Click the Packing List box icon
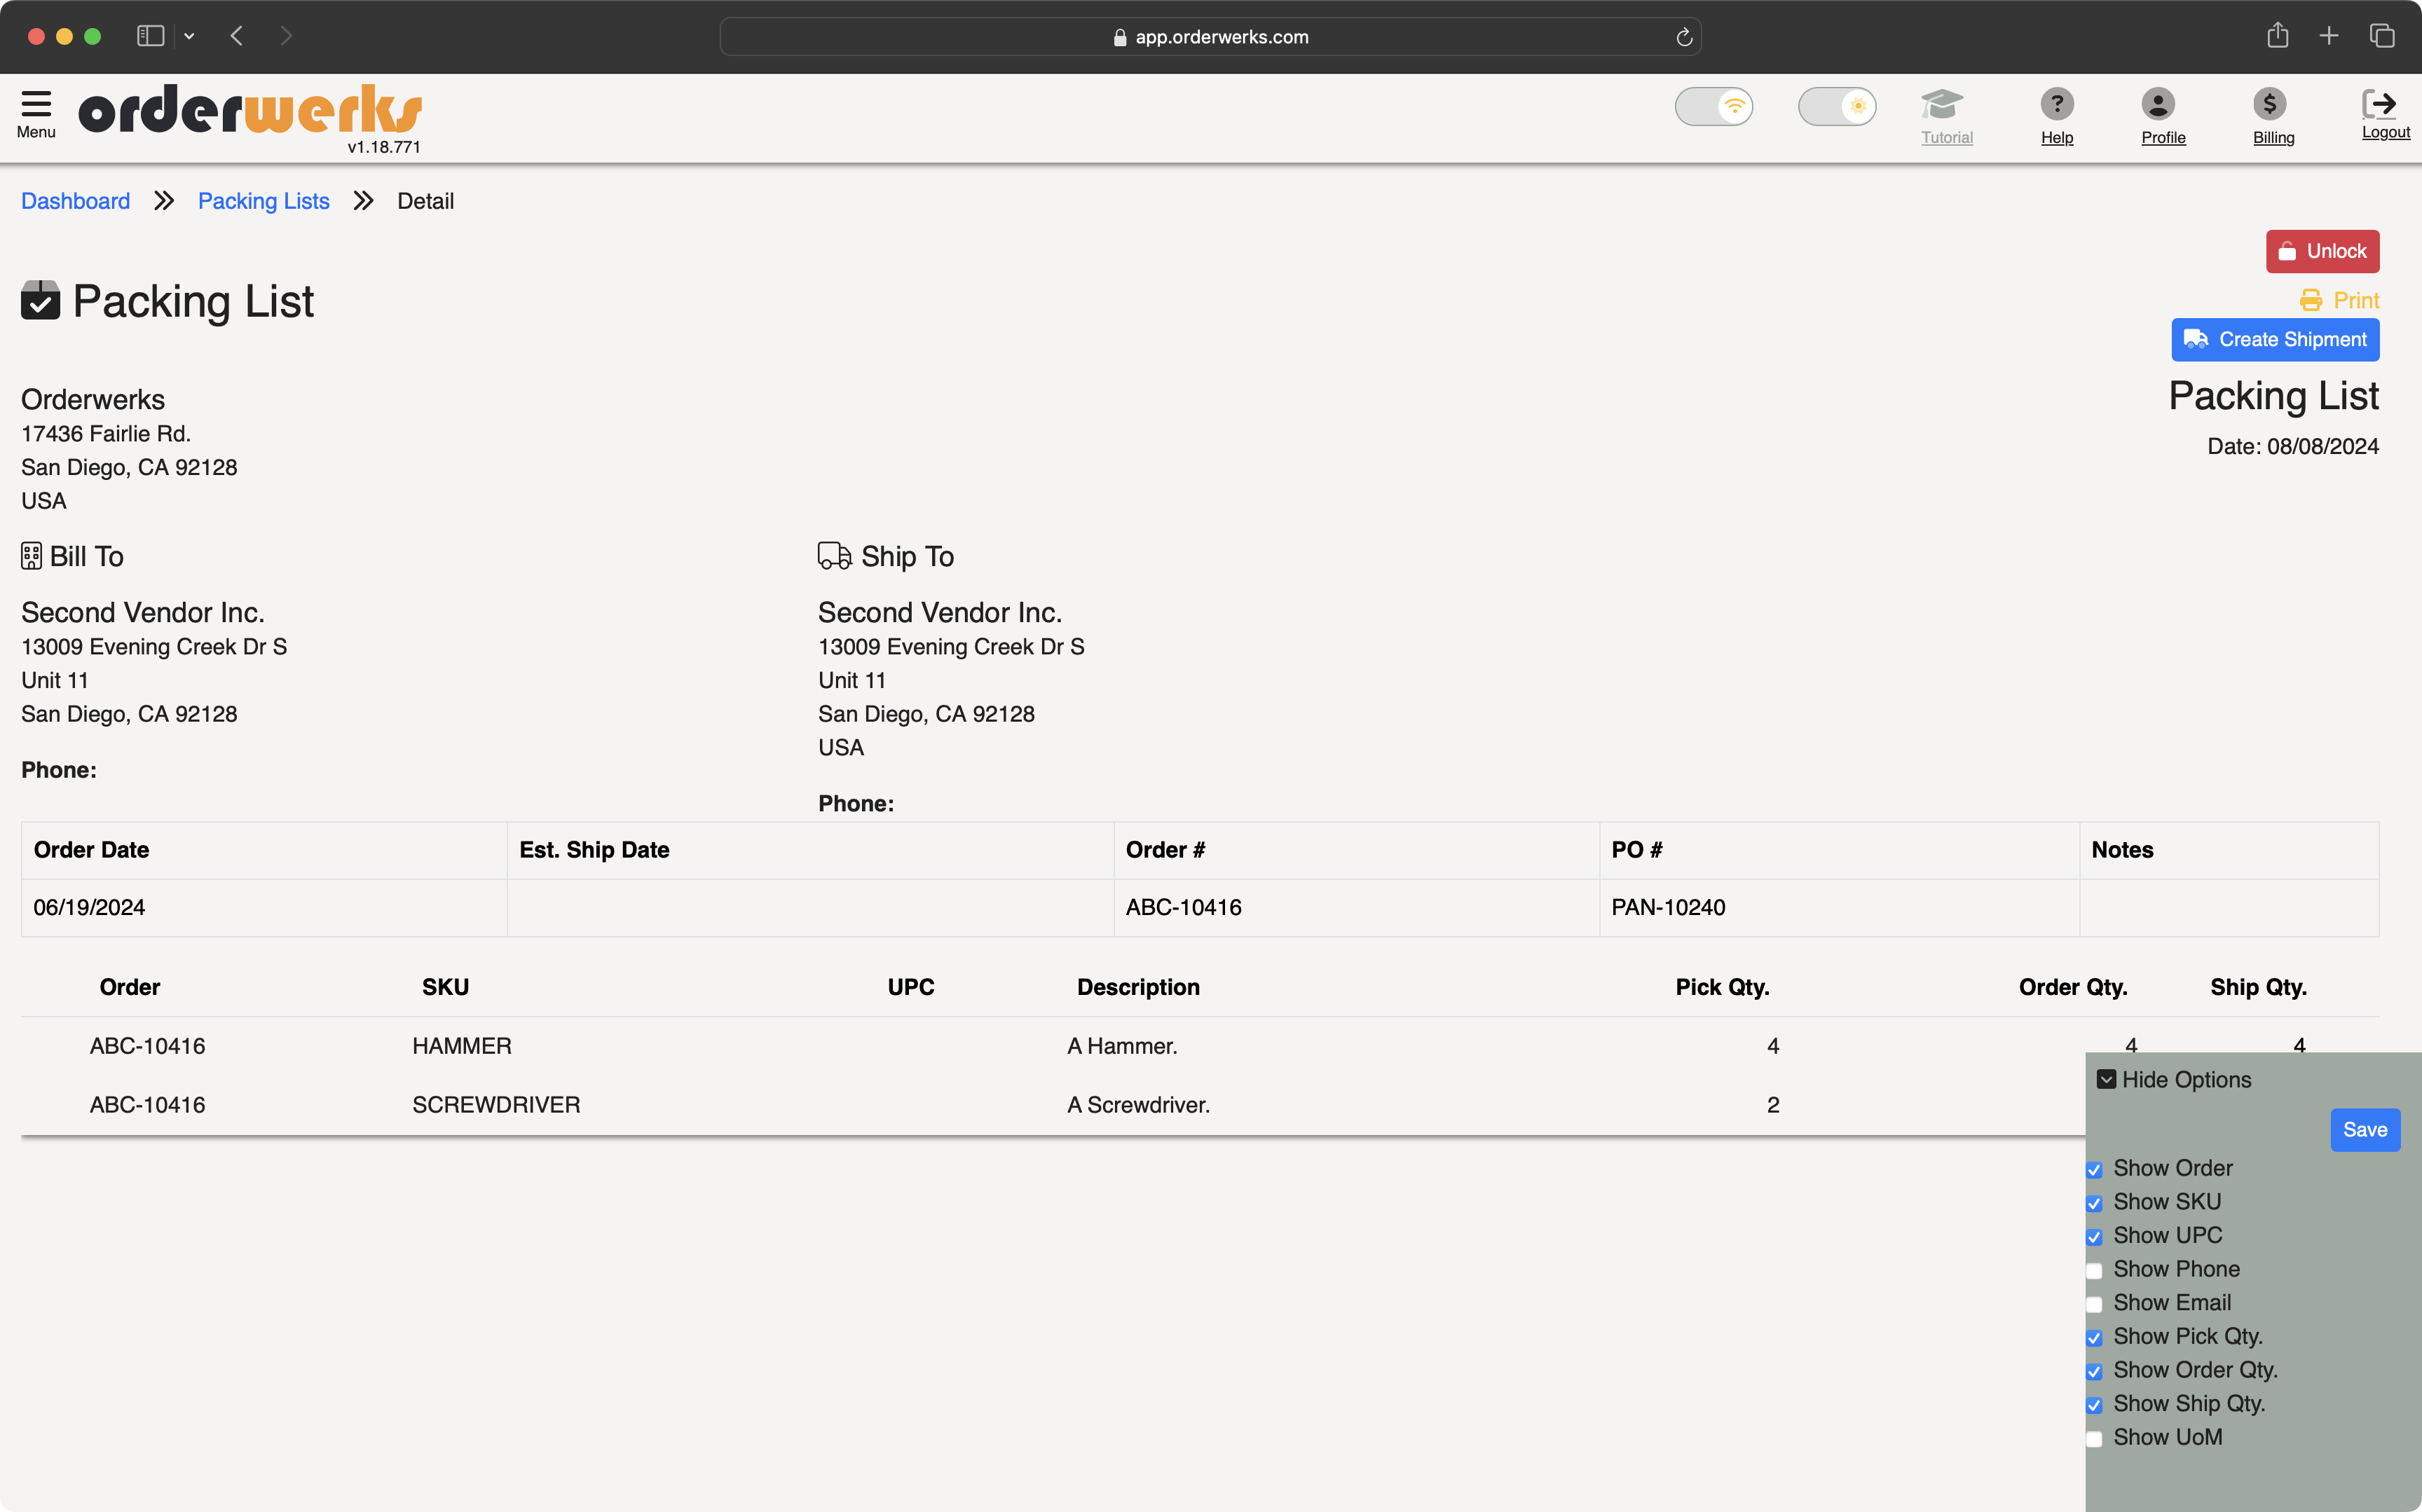This screenshot has width=2422, height=1512. (x=40, y=301)
